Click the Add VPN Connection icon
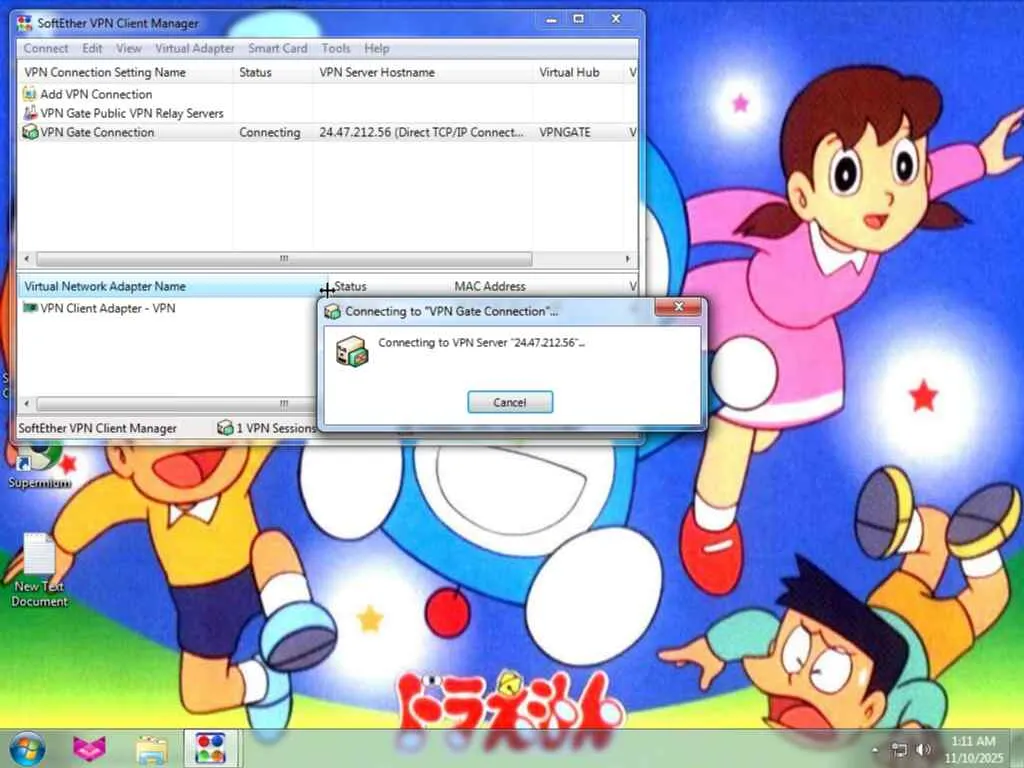 coord(29,94)
